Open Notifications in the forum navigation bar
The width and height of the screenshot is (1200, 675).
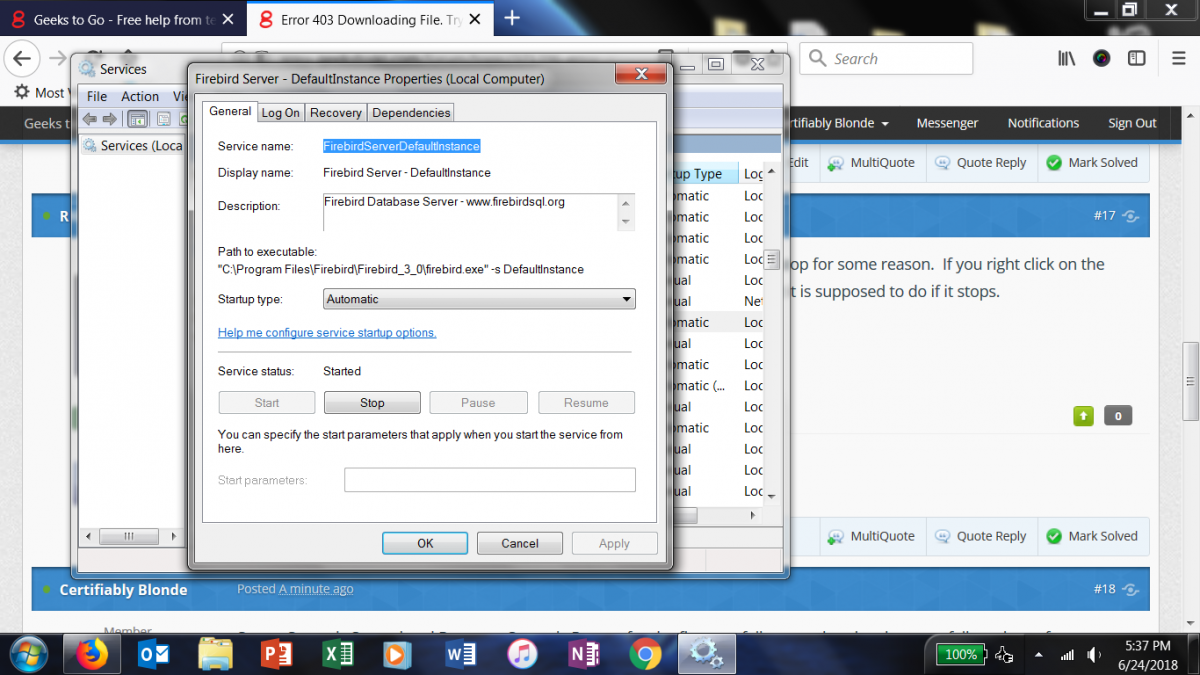pos(1043,123)
